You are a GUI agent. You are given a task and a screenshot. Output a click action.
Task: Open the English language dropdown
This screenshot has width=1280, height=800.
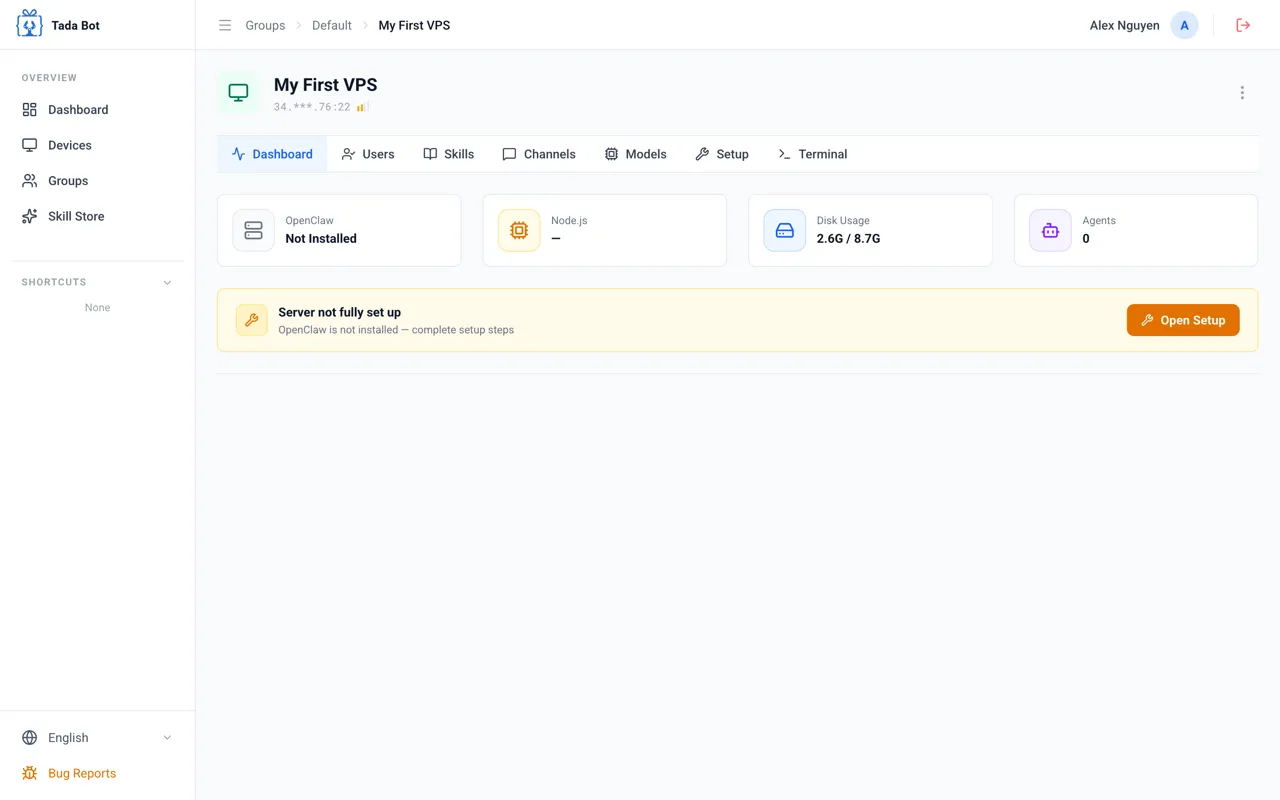coord(97,737)
